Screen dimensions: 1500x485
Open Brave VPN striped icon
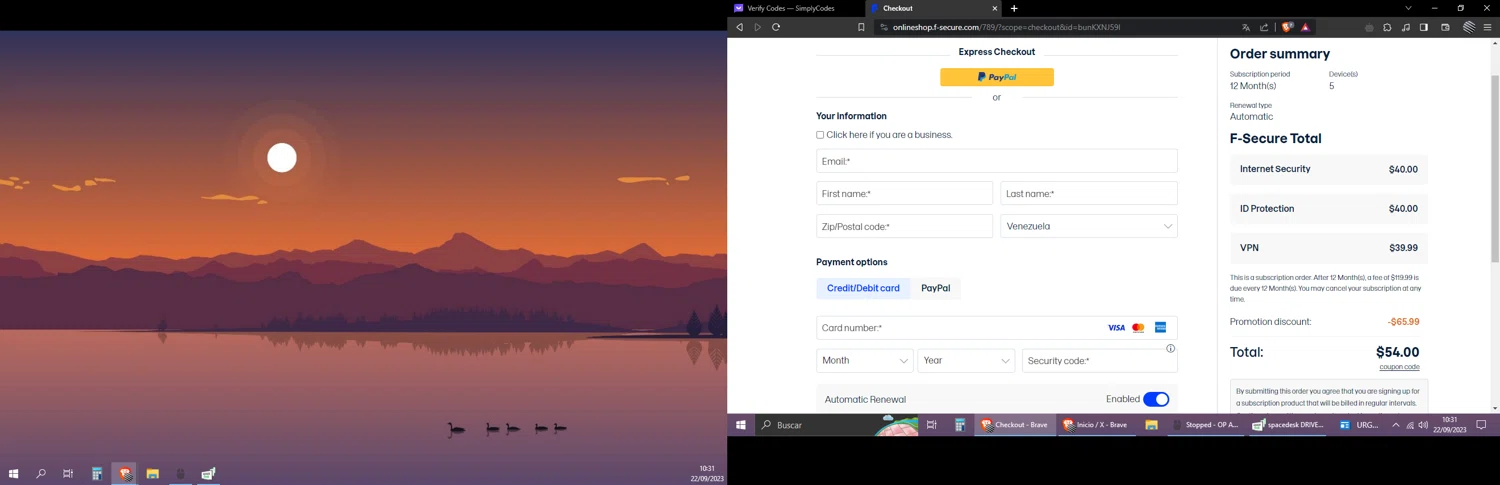click(x=1469, y=27)
